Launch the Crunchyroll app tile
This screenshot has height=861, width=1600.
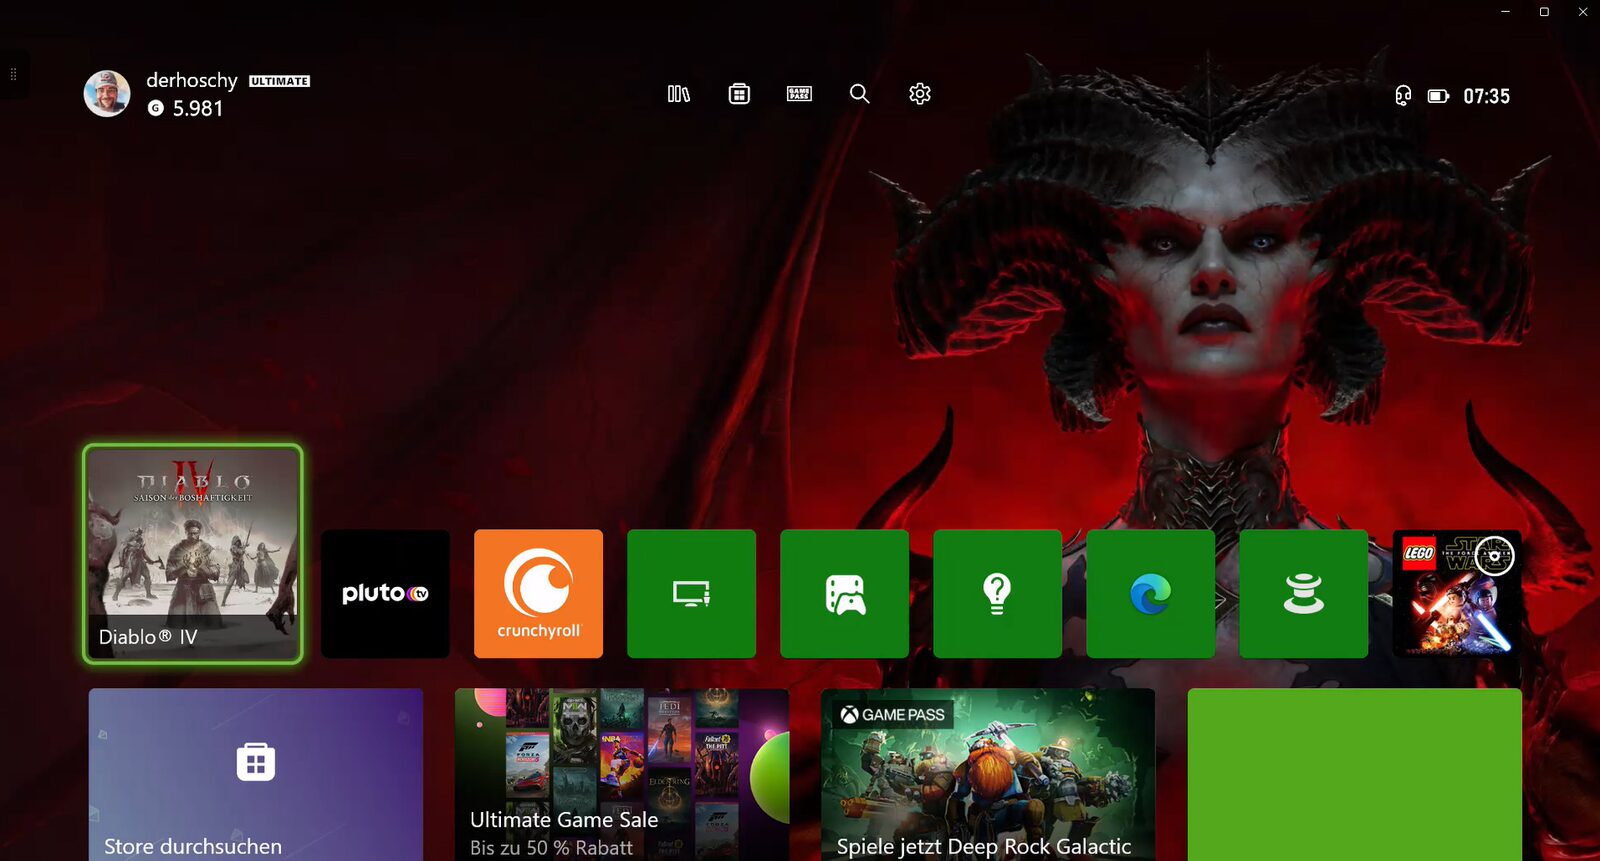tap(538, 594)
